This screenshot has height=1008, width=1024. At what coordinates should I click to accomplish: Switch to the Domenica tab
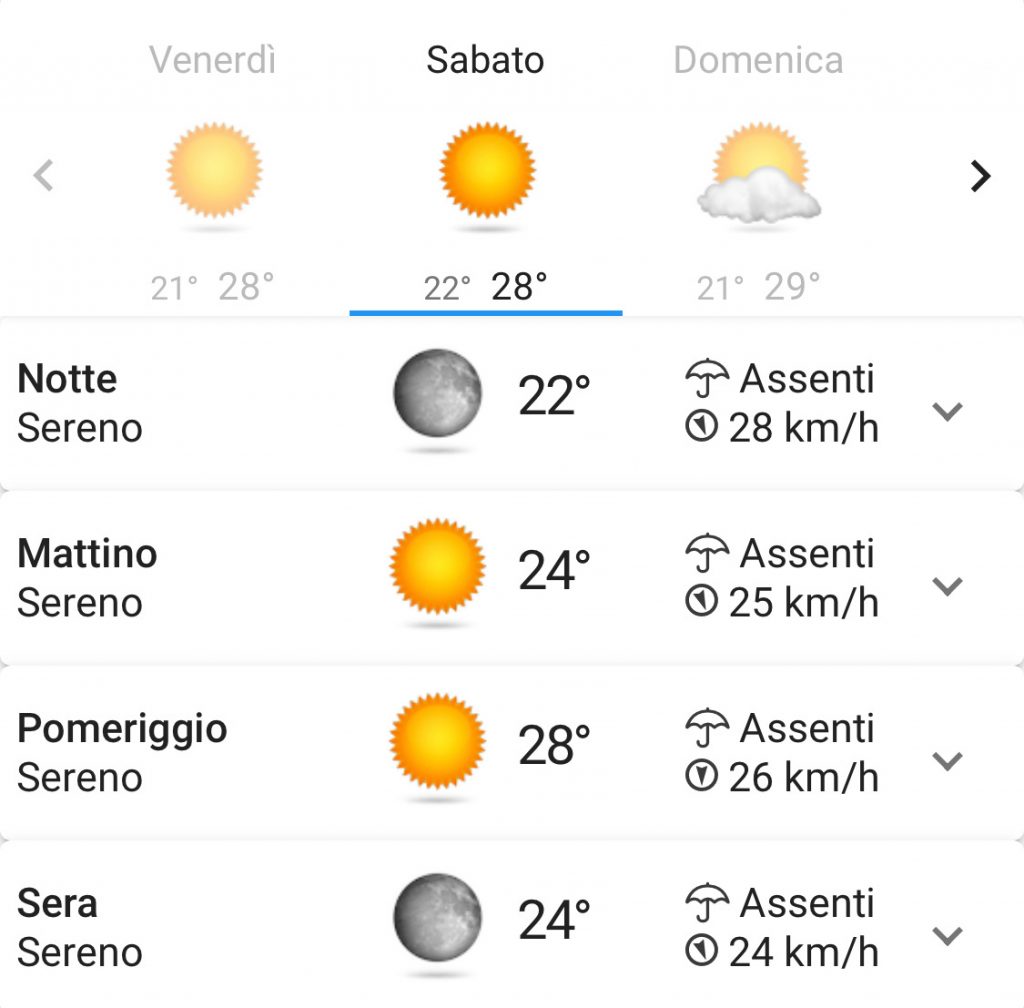pyautogui.click(x=759, y=60)
